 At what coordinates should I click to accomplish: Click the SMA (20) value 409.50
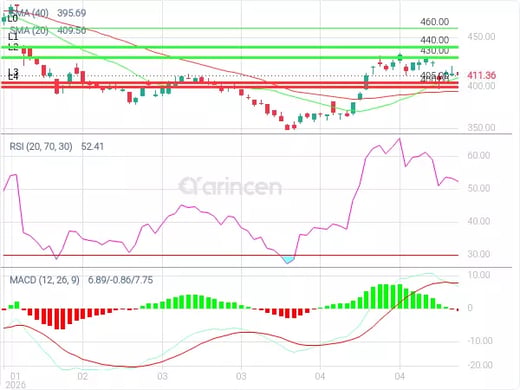pos(72,31)
